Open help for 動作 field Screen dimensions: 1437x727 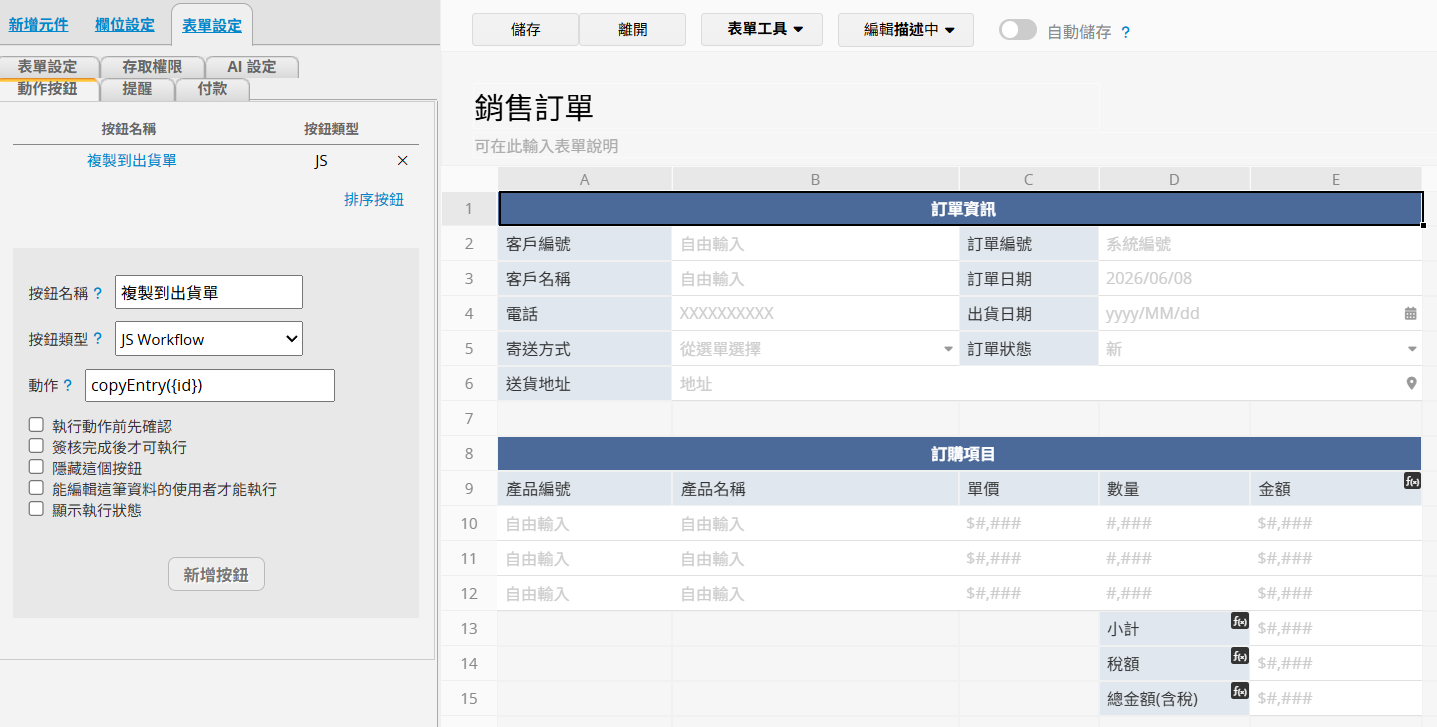[68, 385]
